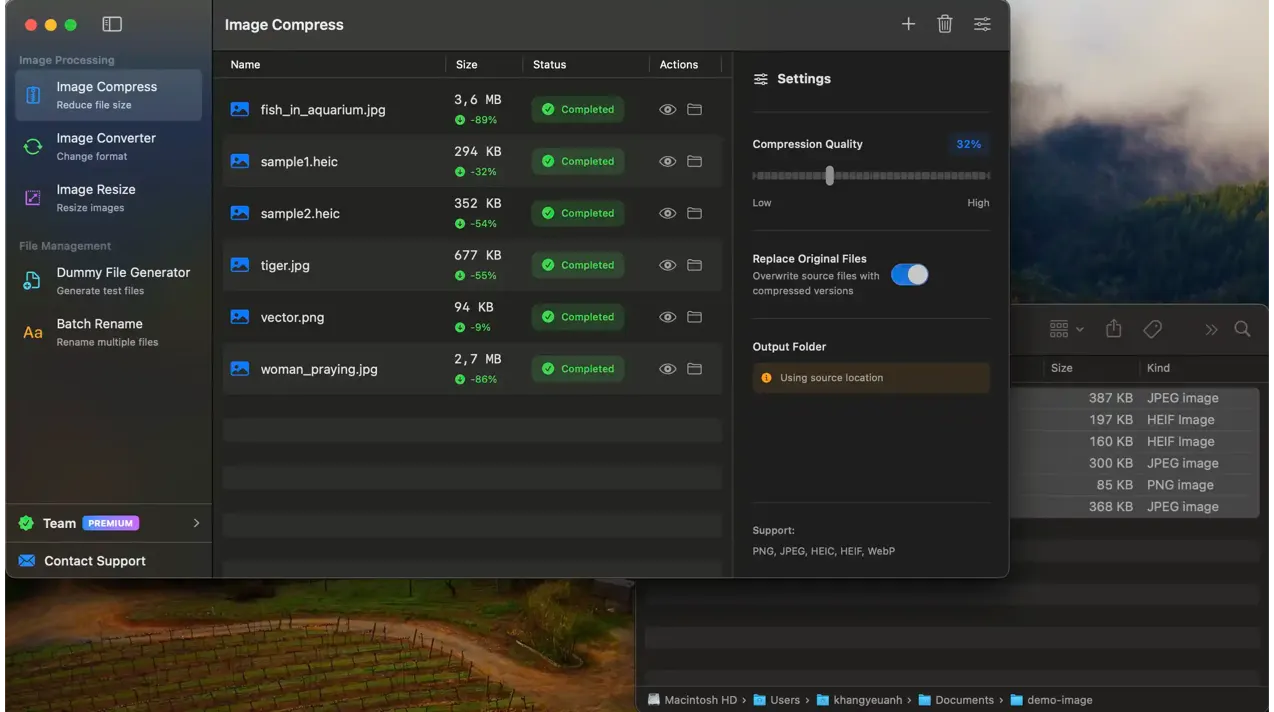The height and width of the screenshot is (712, 1274).
Task: Click Documents in Finder path bar
Action: pyautogui.click(x=964, y=700)
